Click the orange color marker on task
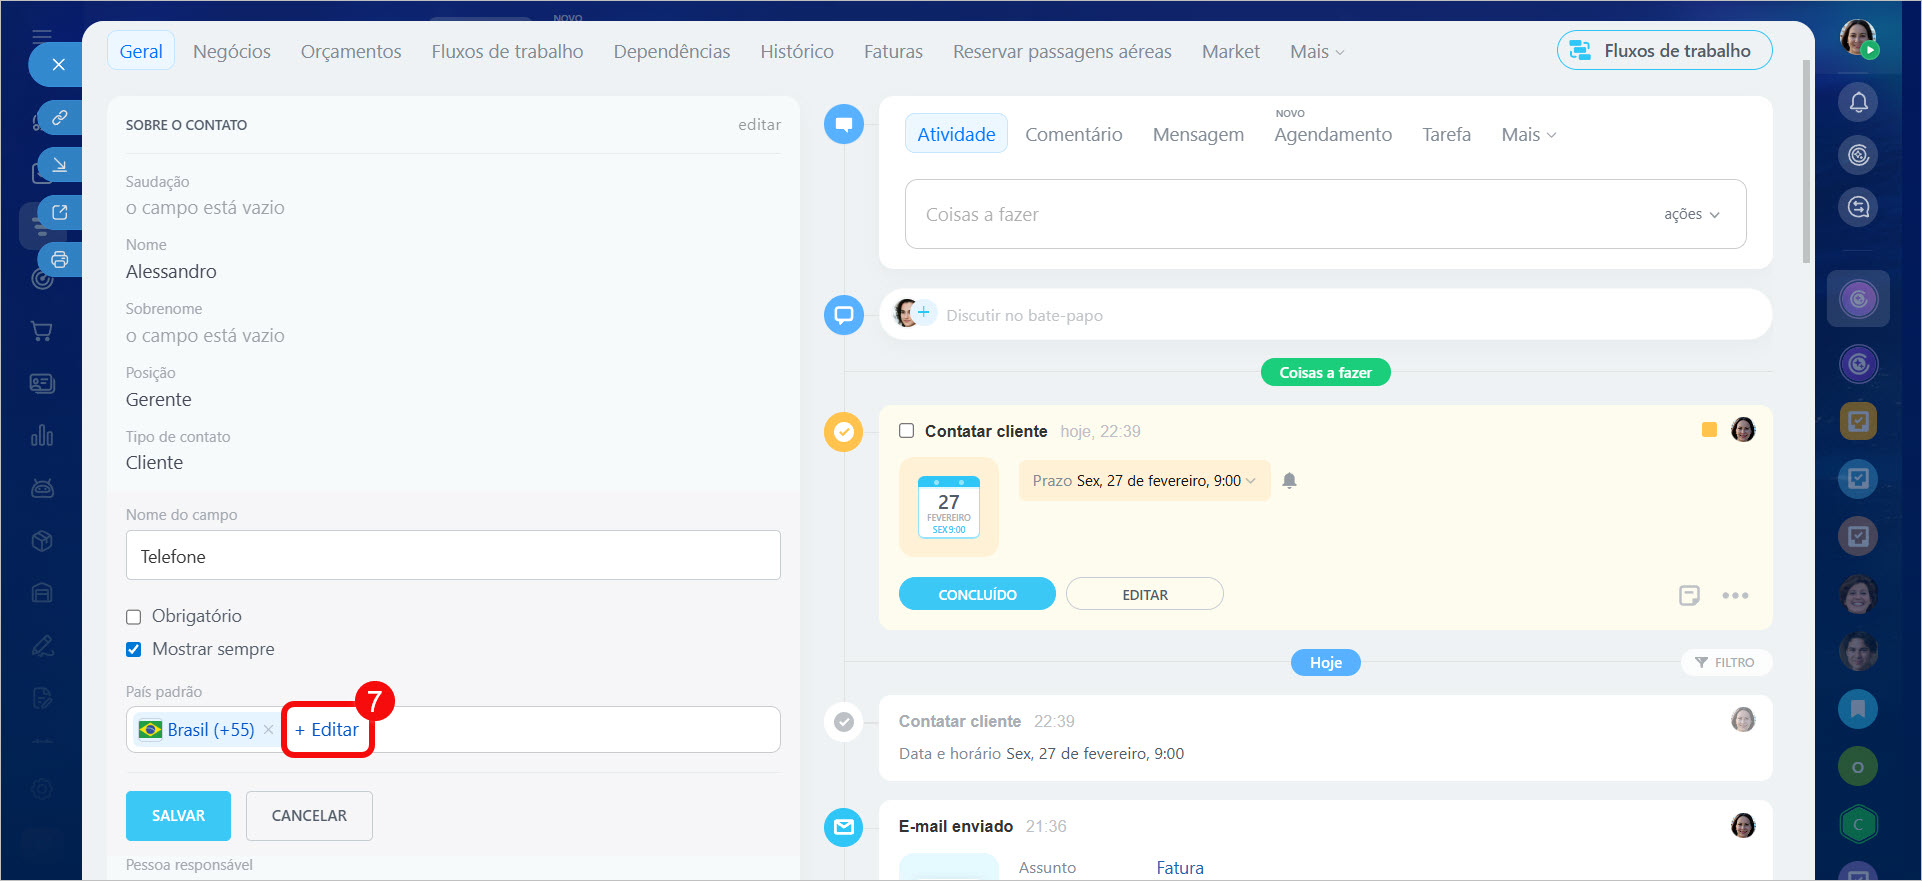Image resolution: width=1922 pixels, height=881 pixels. (x=1709, y=430)
